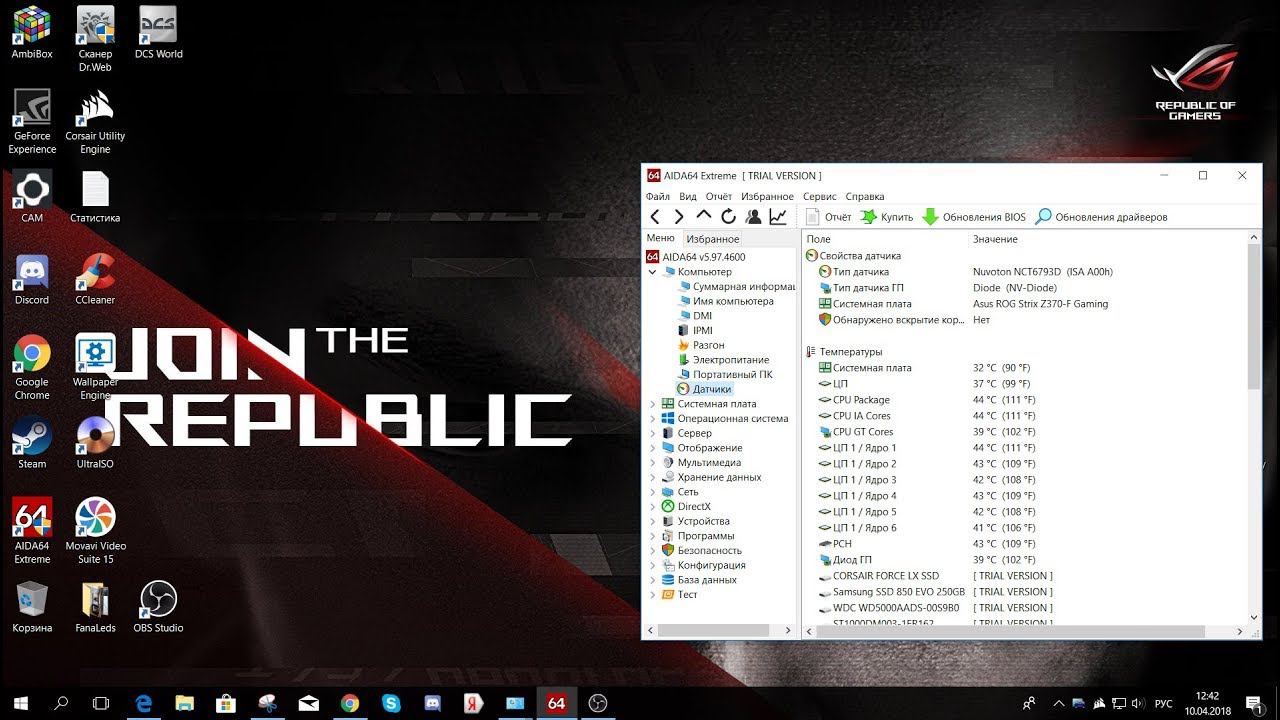Open GeForce Experience desktop icon
Viewport: 1280px width, 720px height.
click(32, 121)
